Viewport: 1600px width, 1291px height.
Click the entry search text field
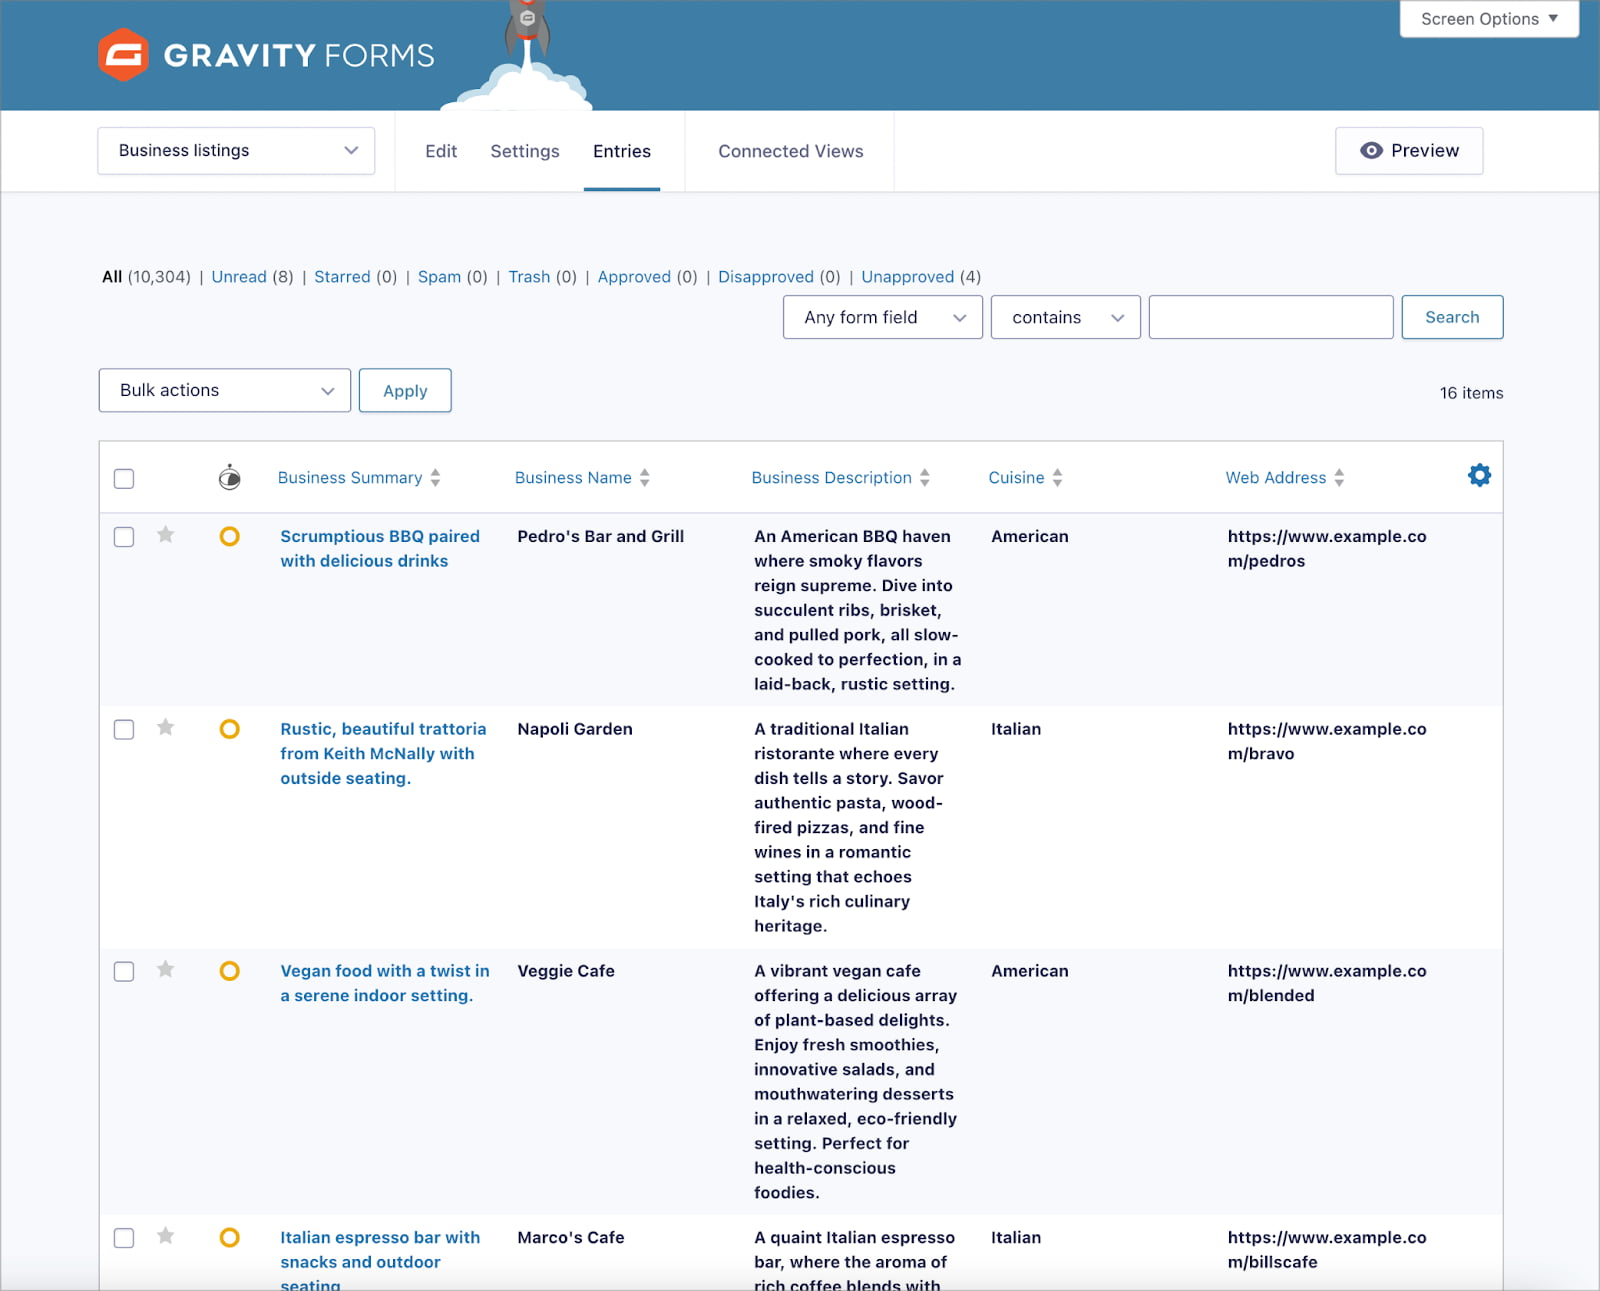(x=1271, y=317)
